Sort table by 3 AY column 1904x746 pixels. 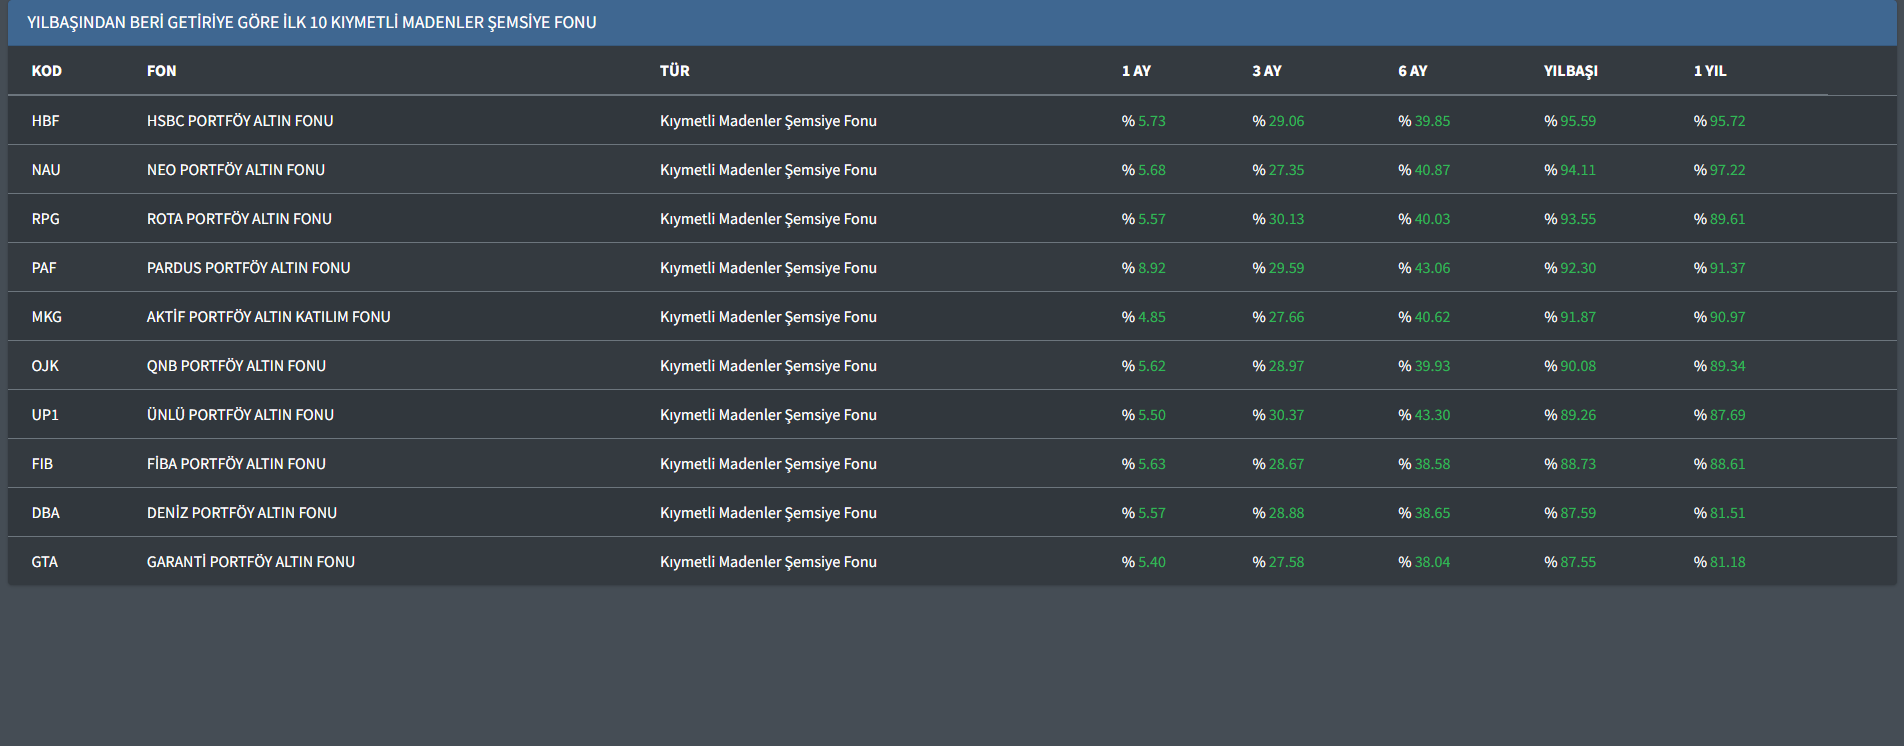point(1266,71)
